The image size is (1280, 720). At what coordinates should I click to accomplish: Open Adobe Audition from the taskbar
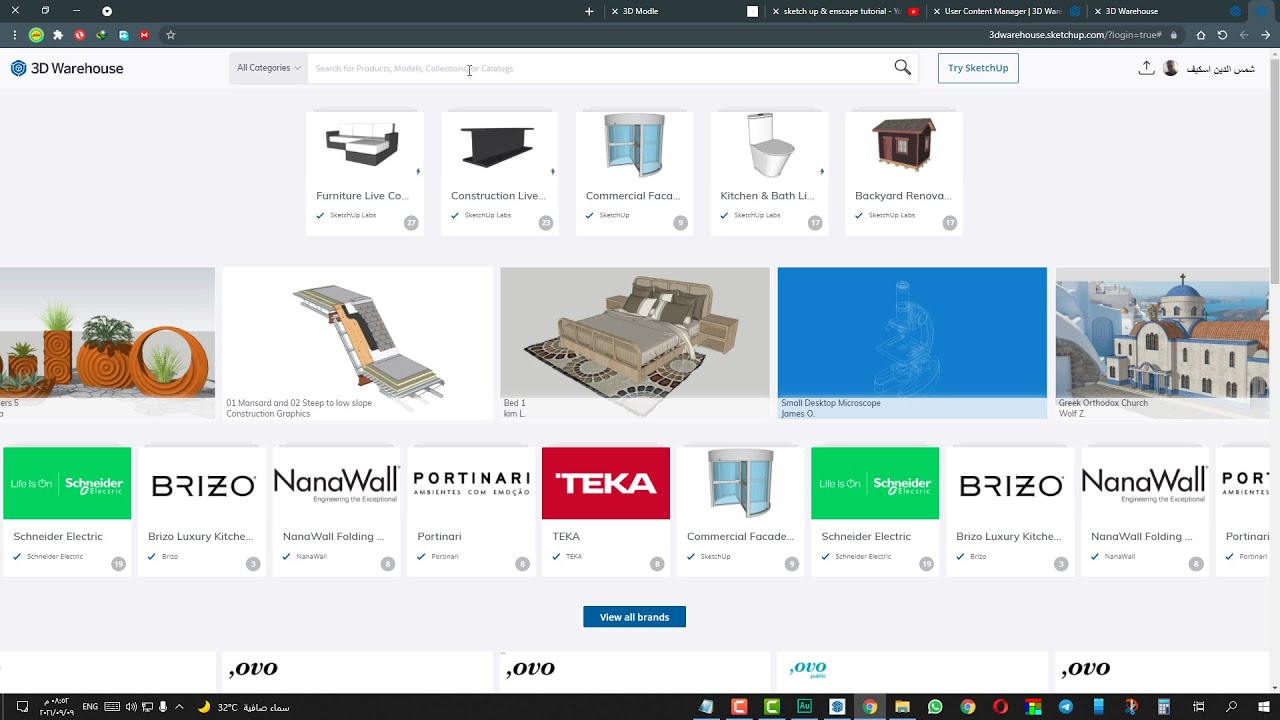[x=804, y=707]
